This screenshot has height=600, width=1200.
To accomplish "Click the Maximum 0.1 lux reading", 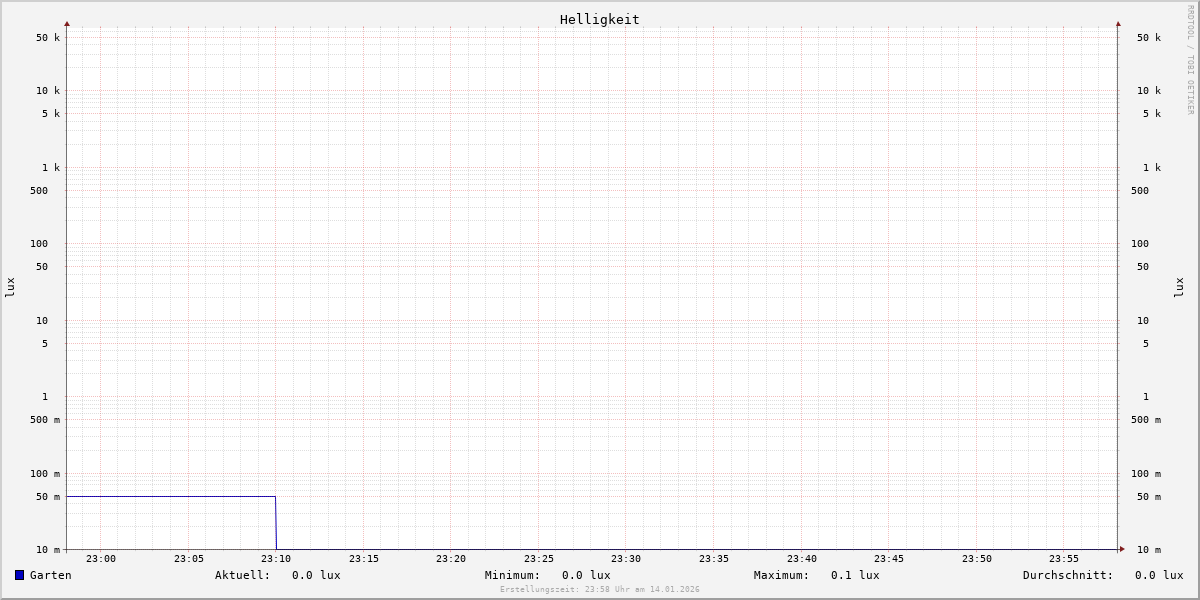I will (x=855, y=575).
